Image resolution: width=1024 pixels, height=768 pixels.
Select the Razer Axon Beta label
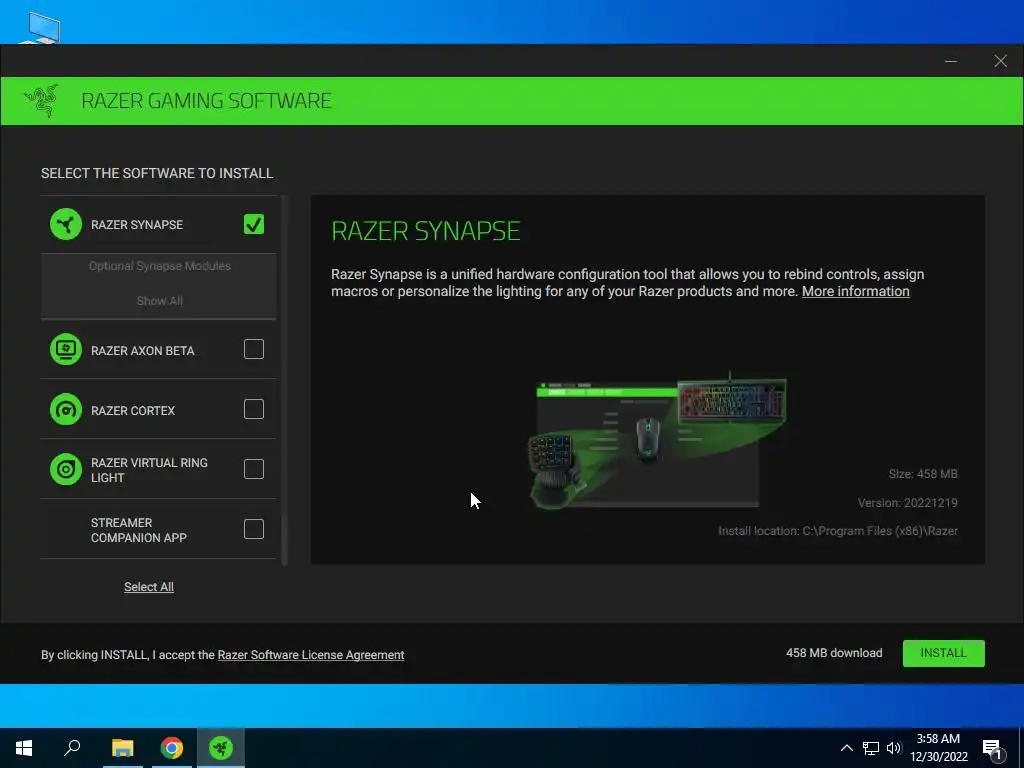pos(142,351)
